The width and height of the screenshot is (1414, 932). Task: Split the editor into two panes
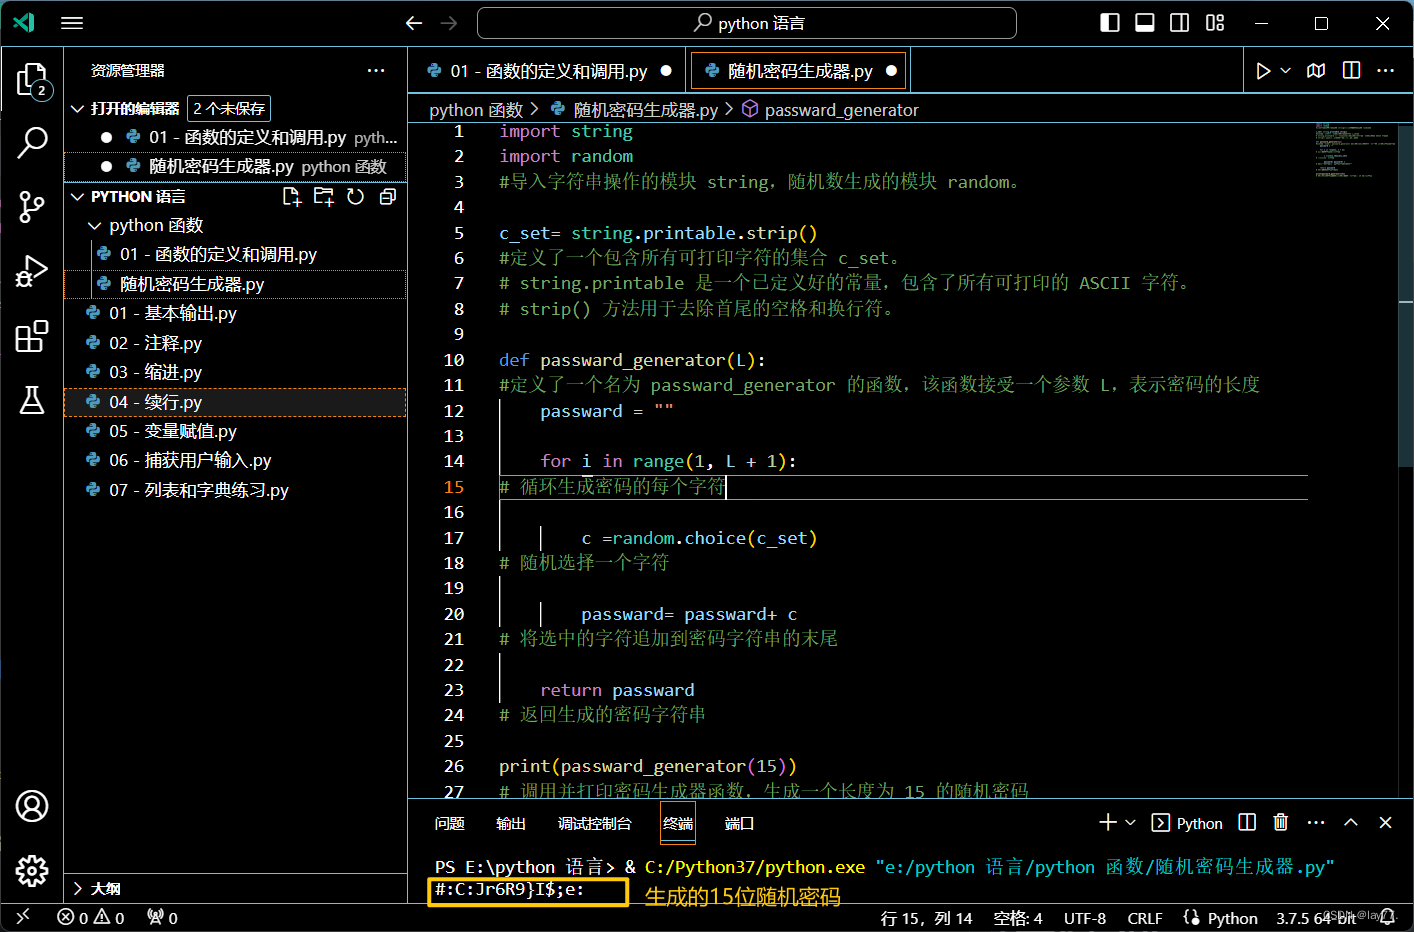(1351, 70)
